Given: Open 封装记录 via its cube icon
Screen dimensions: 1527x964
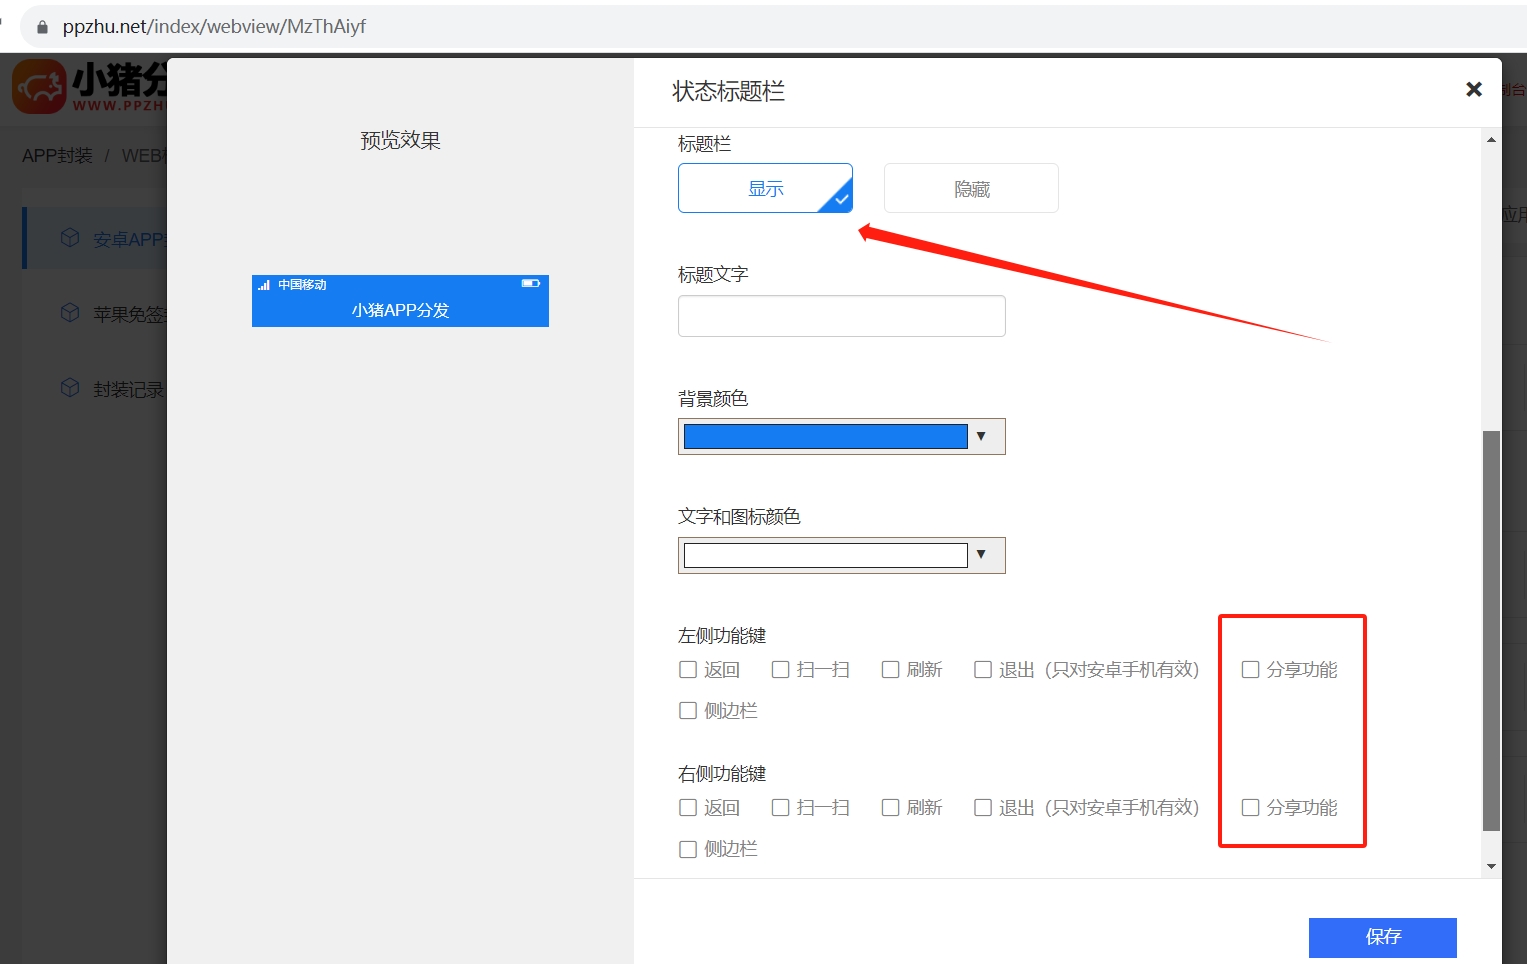Looking at the screenshot, I should [70, 388].
